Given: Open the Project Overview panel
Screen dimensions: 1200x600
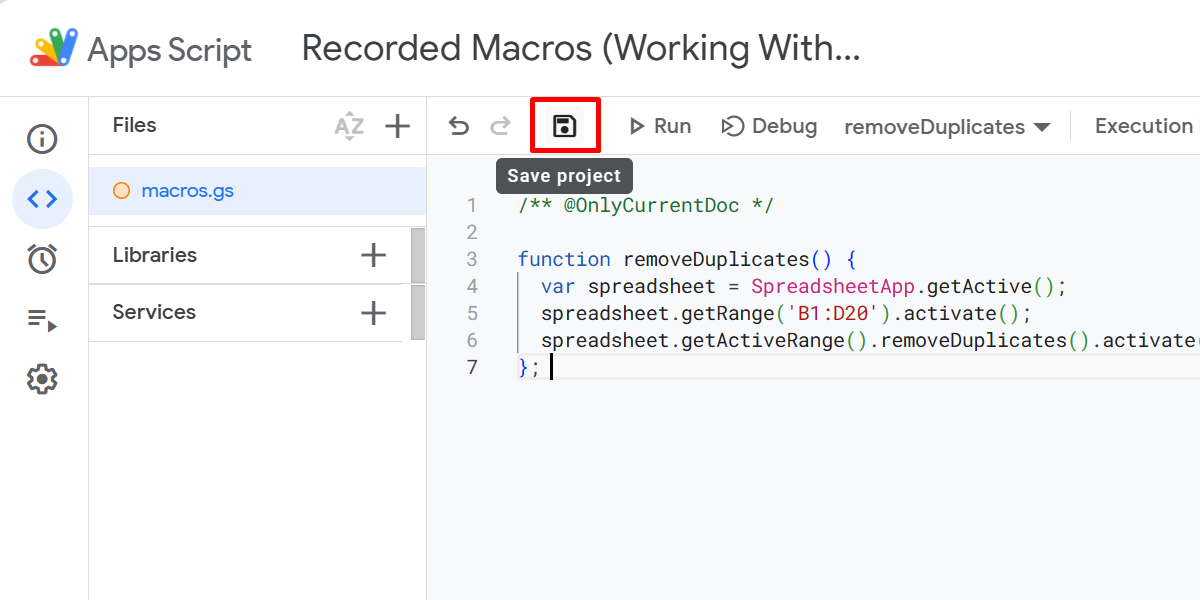Looking at the screenshot, I should [x=41, y=139].
